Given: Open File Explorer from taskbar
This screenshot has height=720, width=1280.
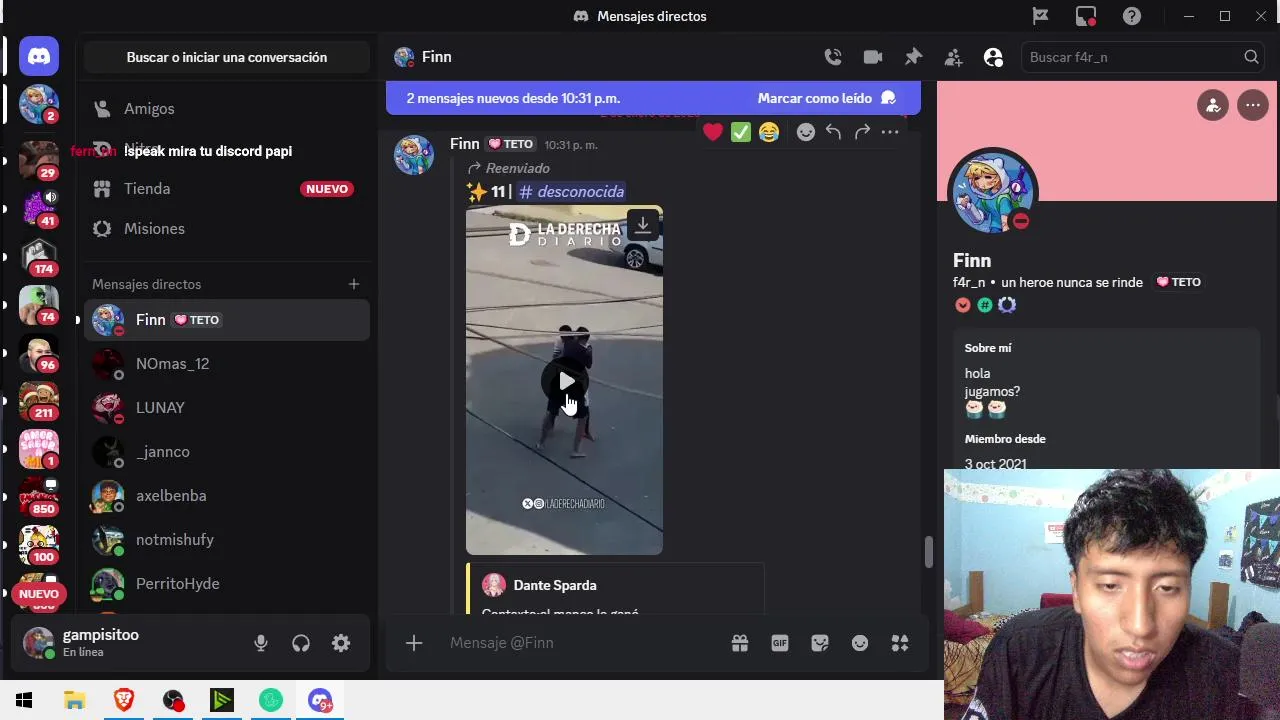Looking at the screenshot, I should 75,700.
